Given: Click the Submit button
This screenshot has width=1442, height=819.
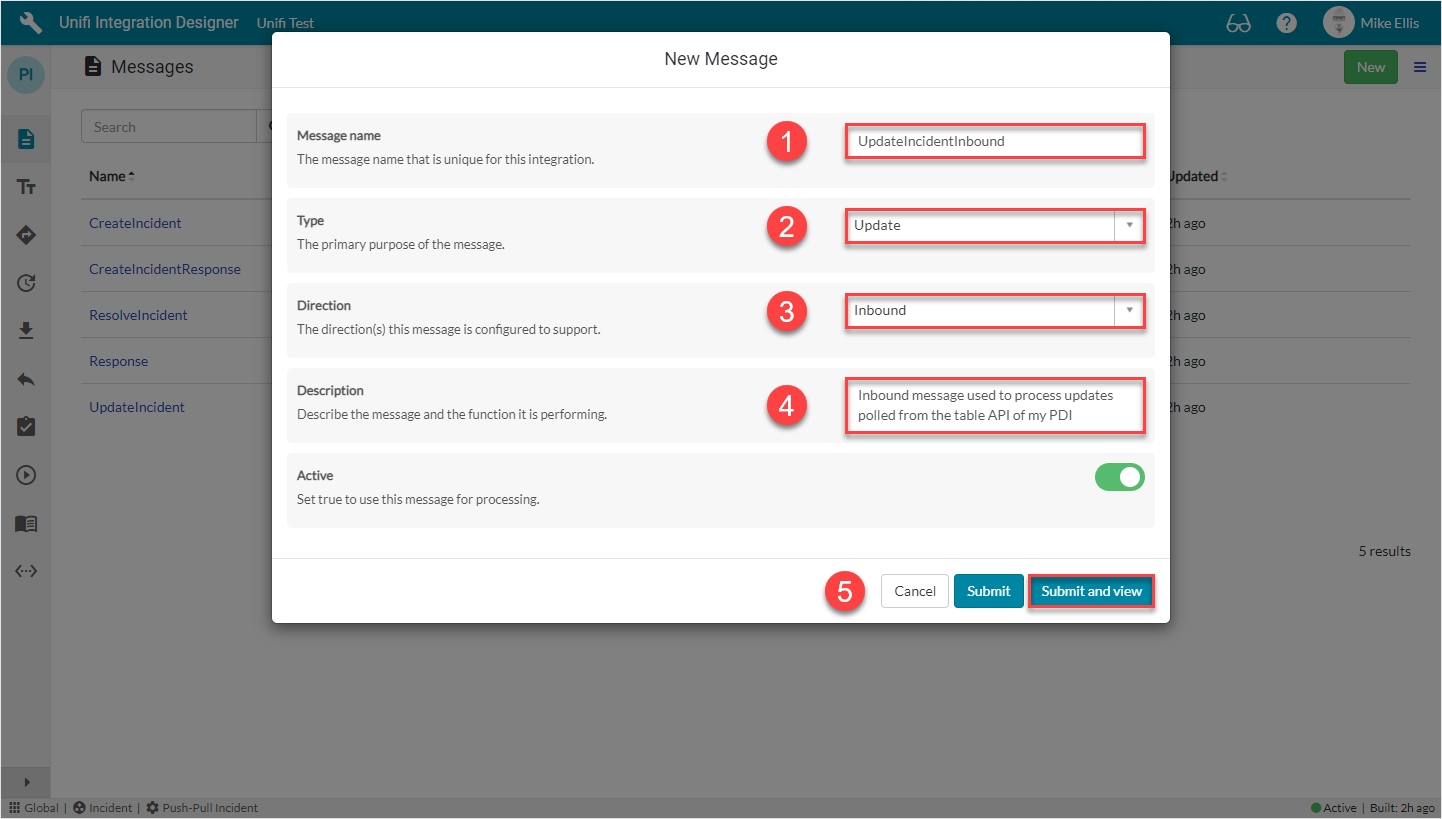Looking at the screenshot, I should (x=988, y=591).
